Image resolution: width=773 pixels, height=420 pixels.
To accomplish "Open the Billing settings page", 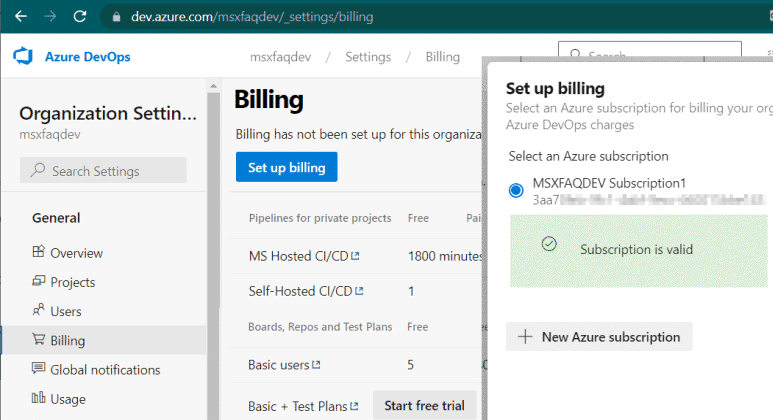I will pyautogui.click(x=104, y=340).
